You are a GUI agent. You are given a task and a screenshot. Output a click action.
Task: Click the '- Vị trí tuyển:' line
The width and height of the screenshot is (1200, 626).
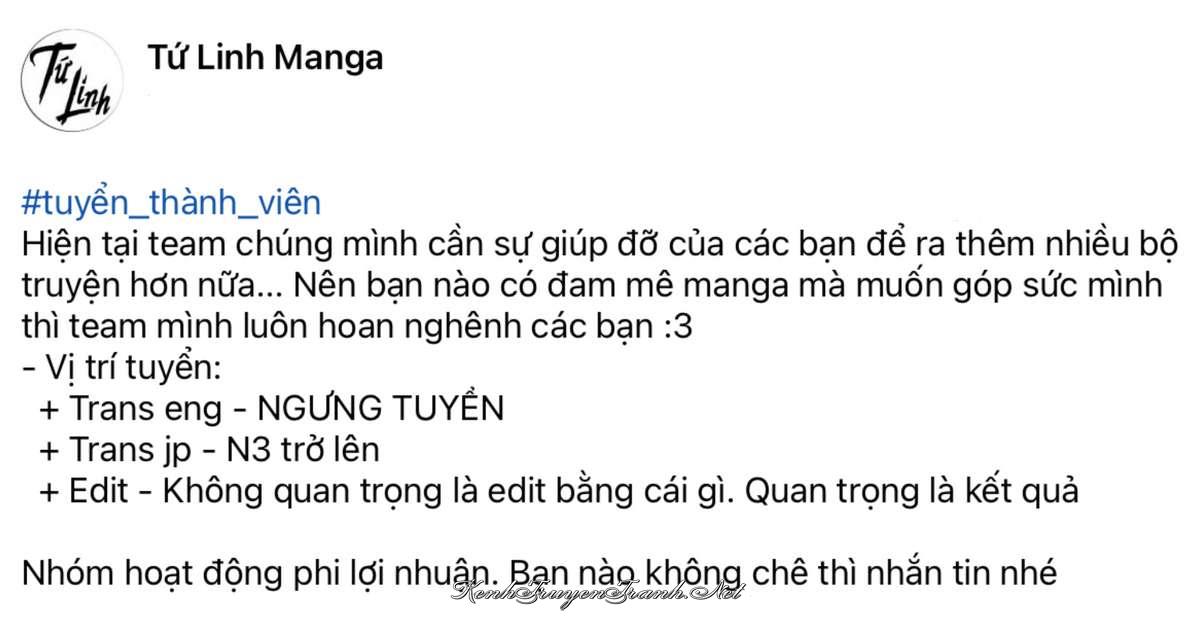click(120, 368)
